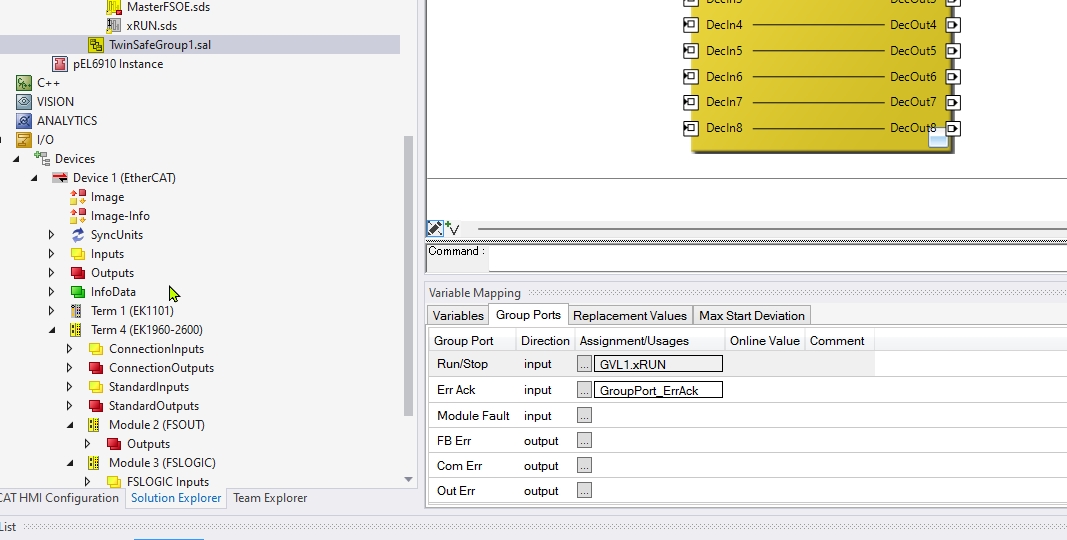Click the Device 1 (EtherCAT) icon
The width and height of the screenshot is (1067, 540).
point(60,178)
